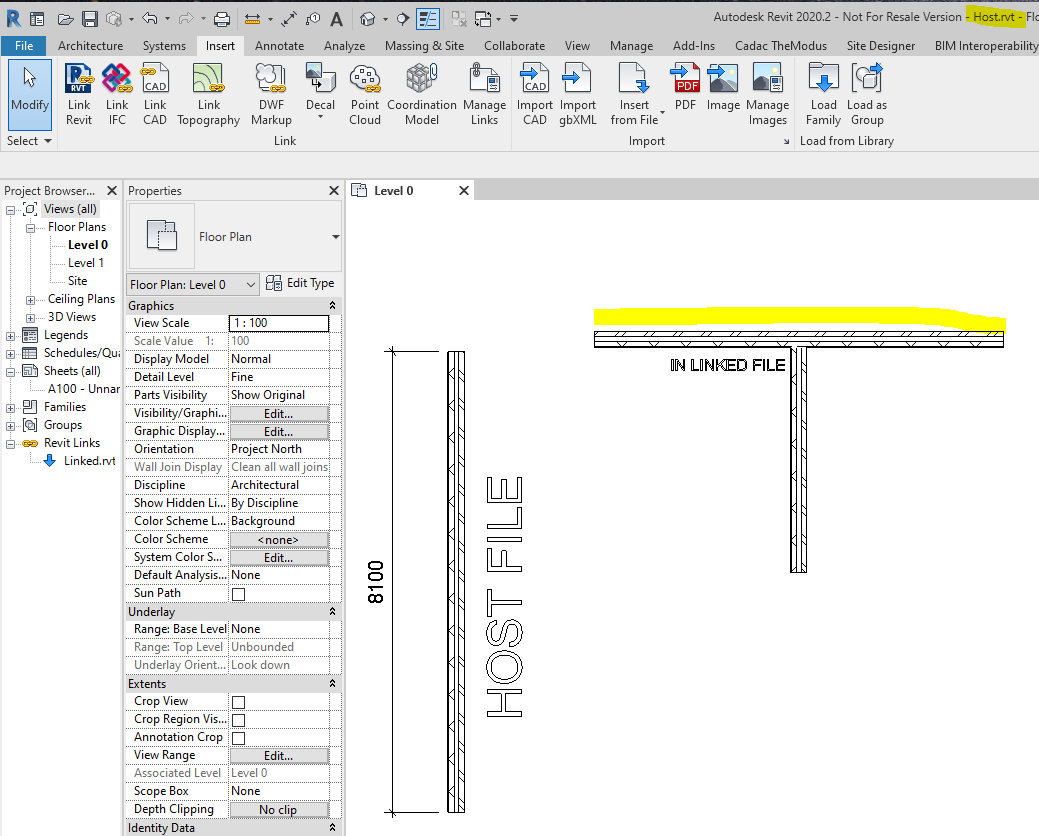
Task: Collapse the Views (all) tree node
Action: point(11,210)
